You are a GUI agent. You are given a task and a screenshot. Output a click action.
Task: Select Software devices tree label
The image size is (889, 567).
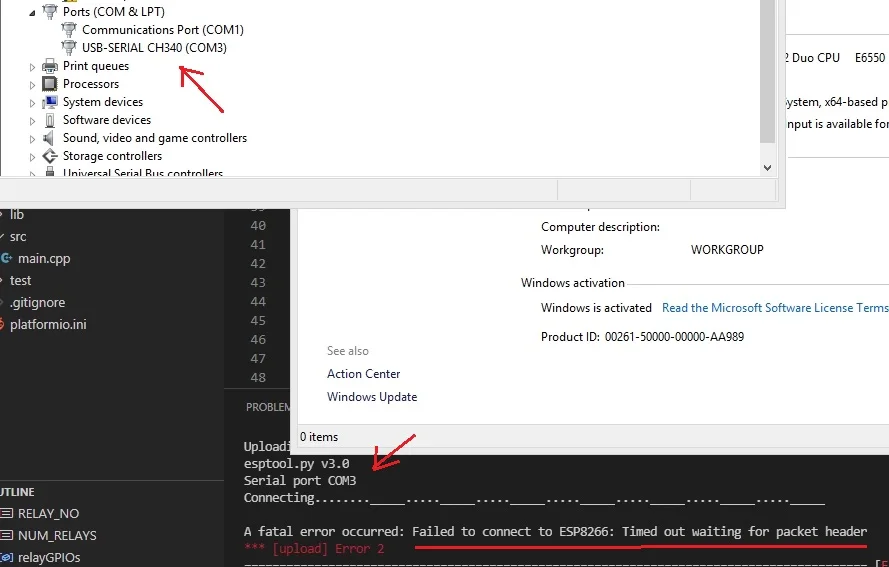(107, 120)
